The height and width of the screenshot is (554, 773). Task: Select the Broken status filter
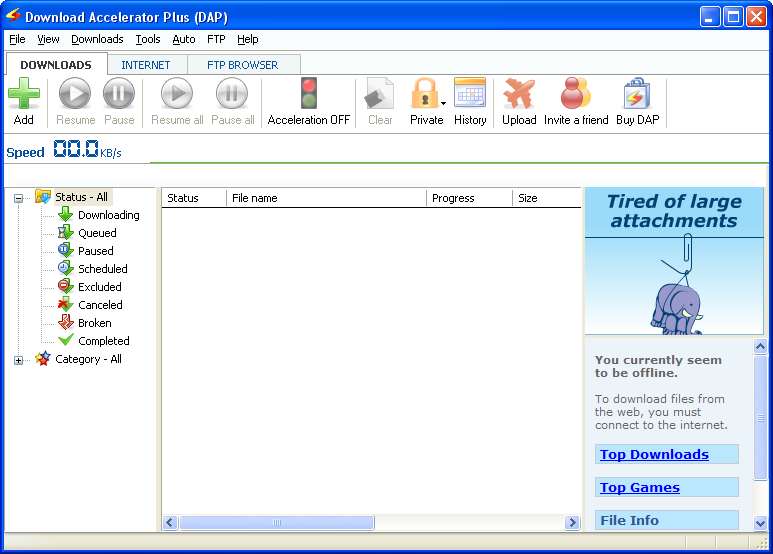point(95,323)
